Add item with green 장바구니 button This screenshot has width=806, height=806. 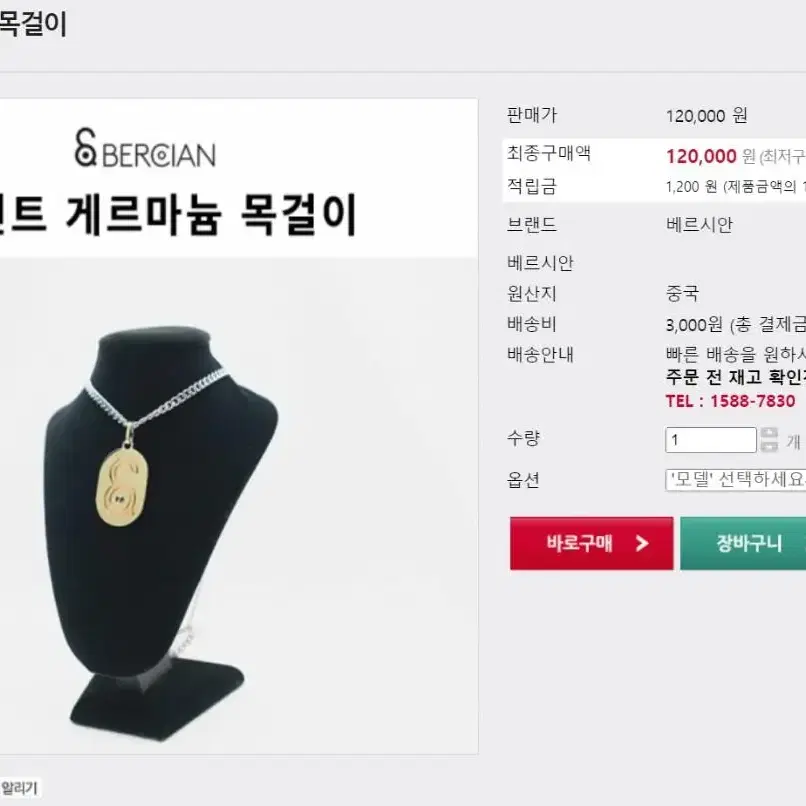click(743, 543)
